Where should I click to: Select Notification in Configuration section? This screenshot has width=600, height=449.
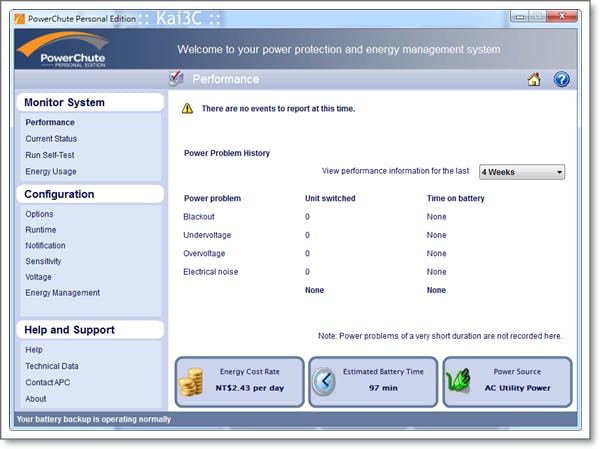46,246
